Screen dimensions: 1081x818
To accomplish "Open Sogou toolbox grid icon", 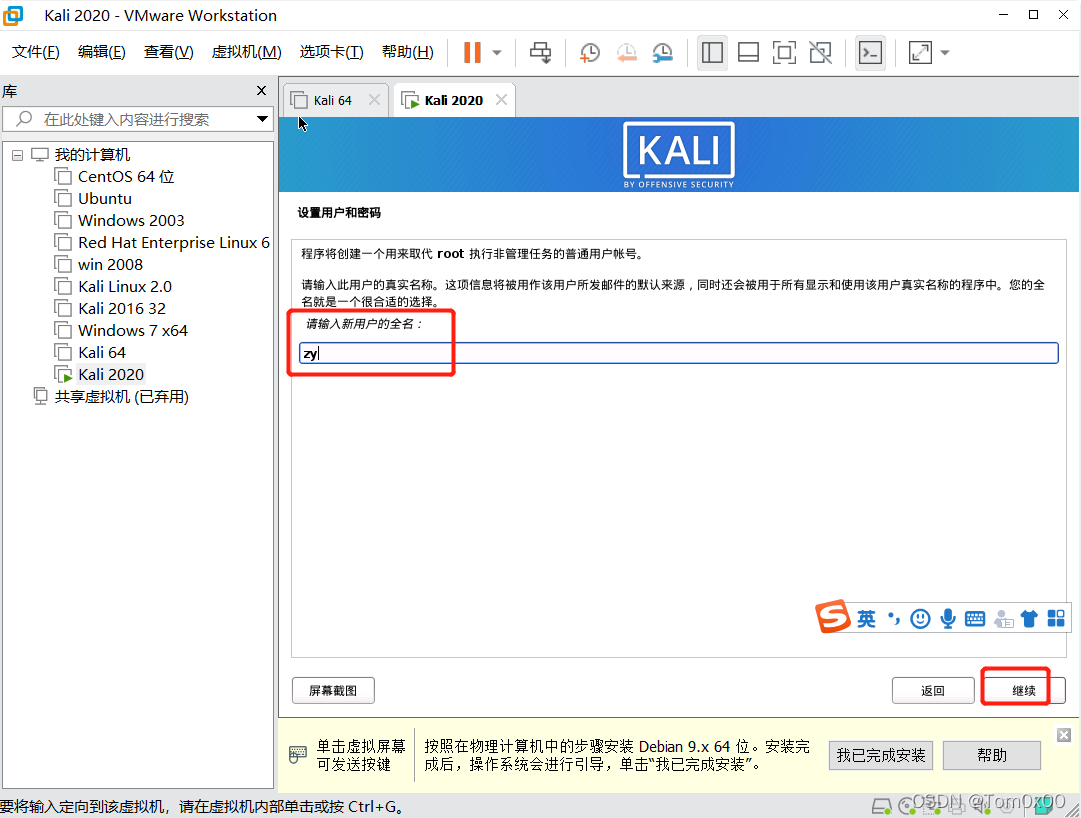I will (x=1055, y=619).
